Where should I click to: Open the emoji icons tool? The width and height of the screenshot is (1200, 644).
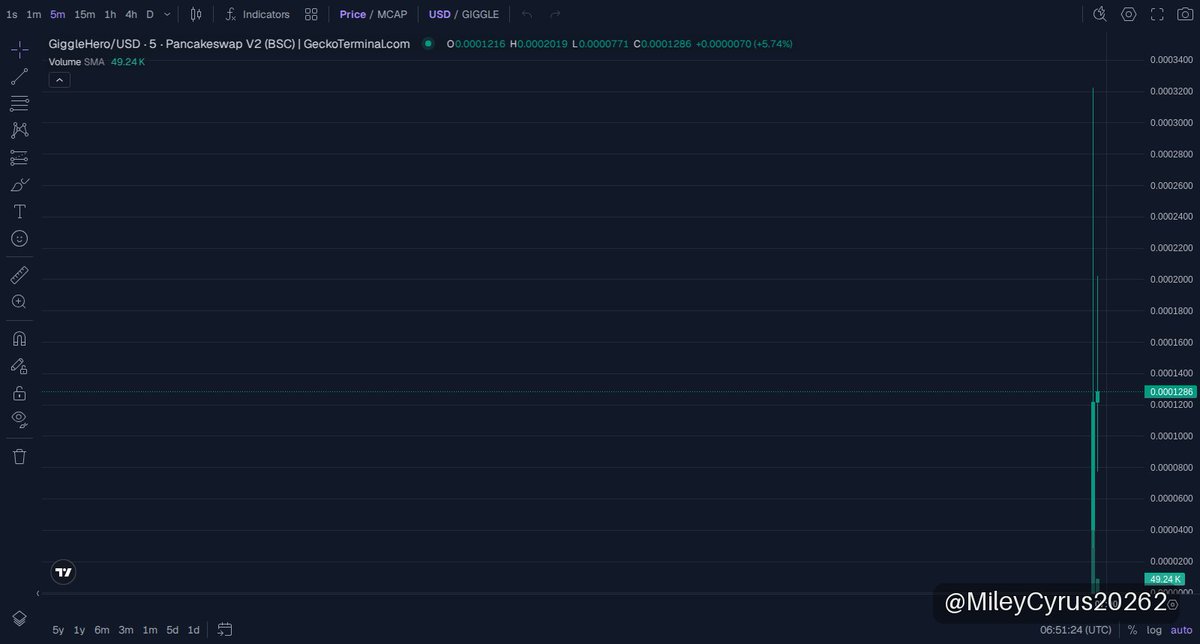click(x=19, y=238)
